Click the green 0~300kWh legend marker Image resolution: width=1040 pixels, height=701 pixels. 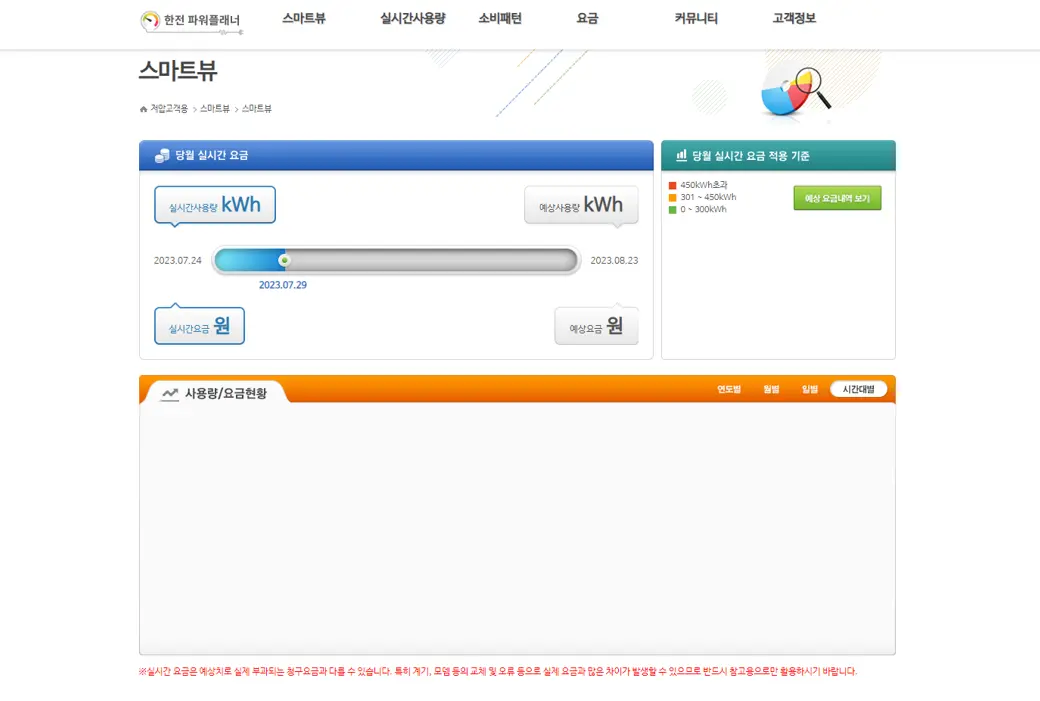[x=673, y=209]
